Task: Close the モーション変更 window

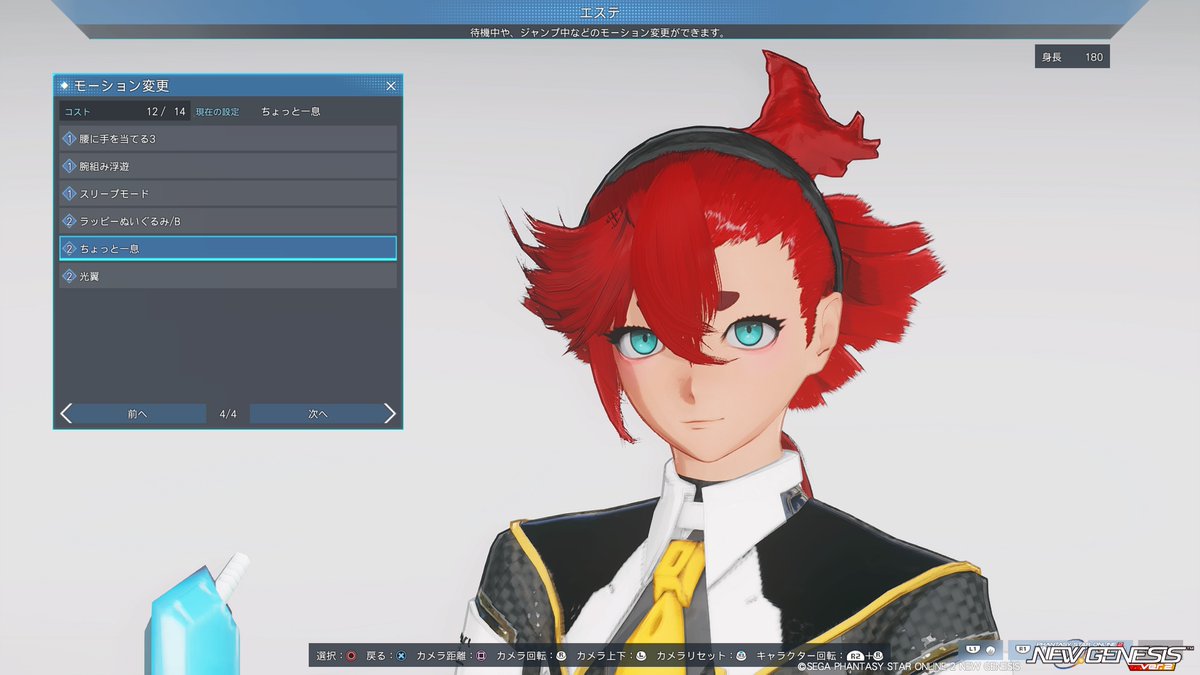Action: (391, 86)
